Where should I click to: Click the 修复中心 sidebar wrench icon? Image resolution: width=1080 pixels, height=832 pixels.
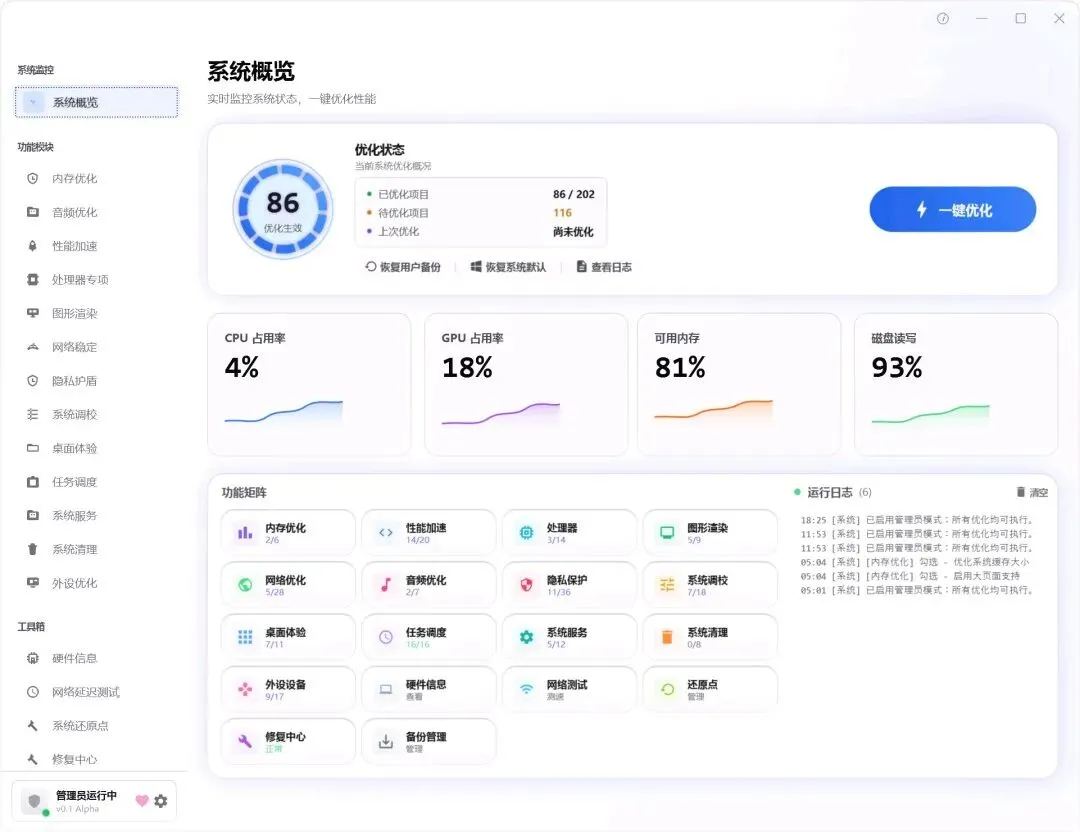[32, 760]
